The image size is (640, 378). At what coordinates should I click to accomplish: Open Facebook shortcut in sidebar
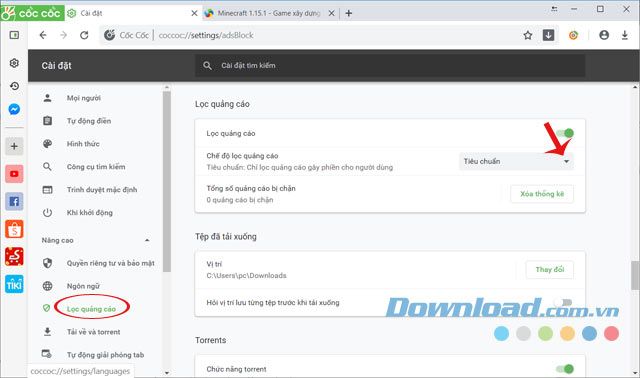click(x=14, y=201)
